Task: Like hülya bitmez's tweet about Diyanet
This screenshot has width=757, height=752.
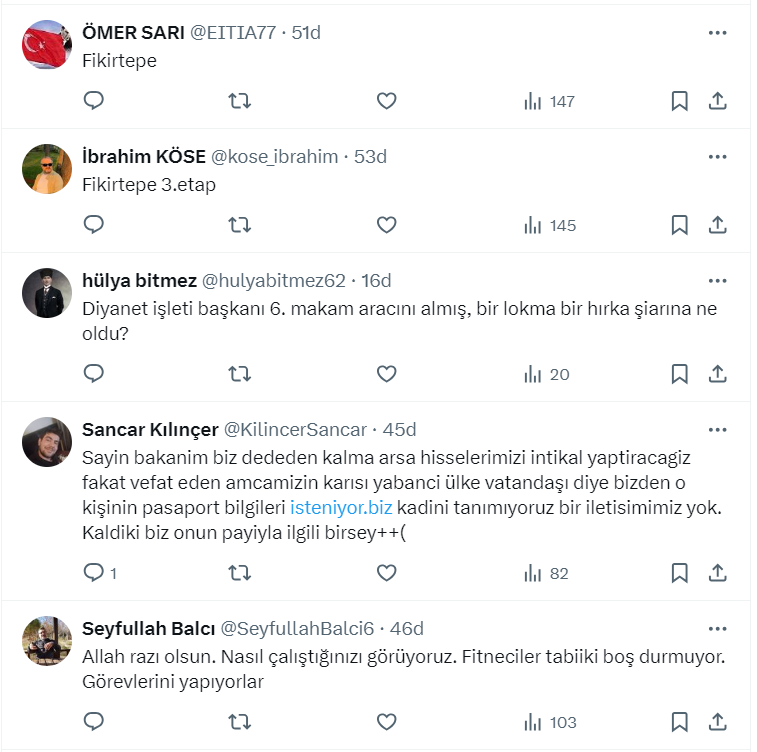Action: pos(387,374)
